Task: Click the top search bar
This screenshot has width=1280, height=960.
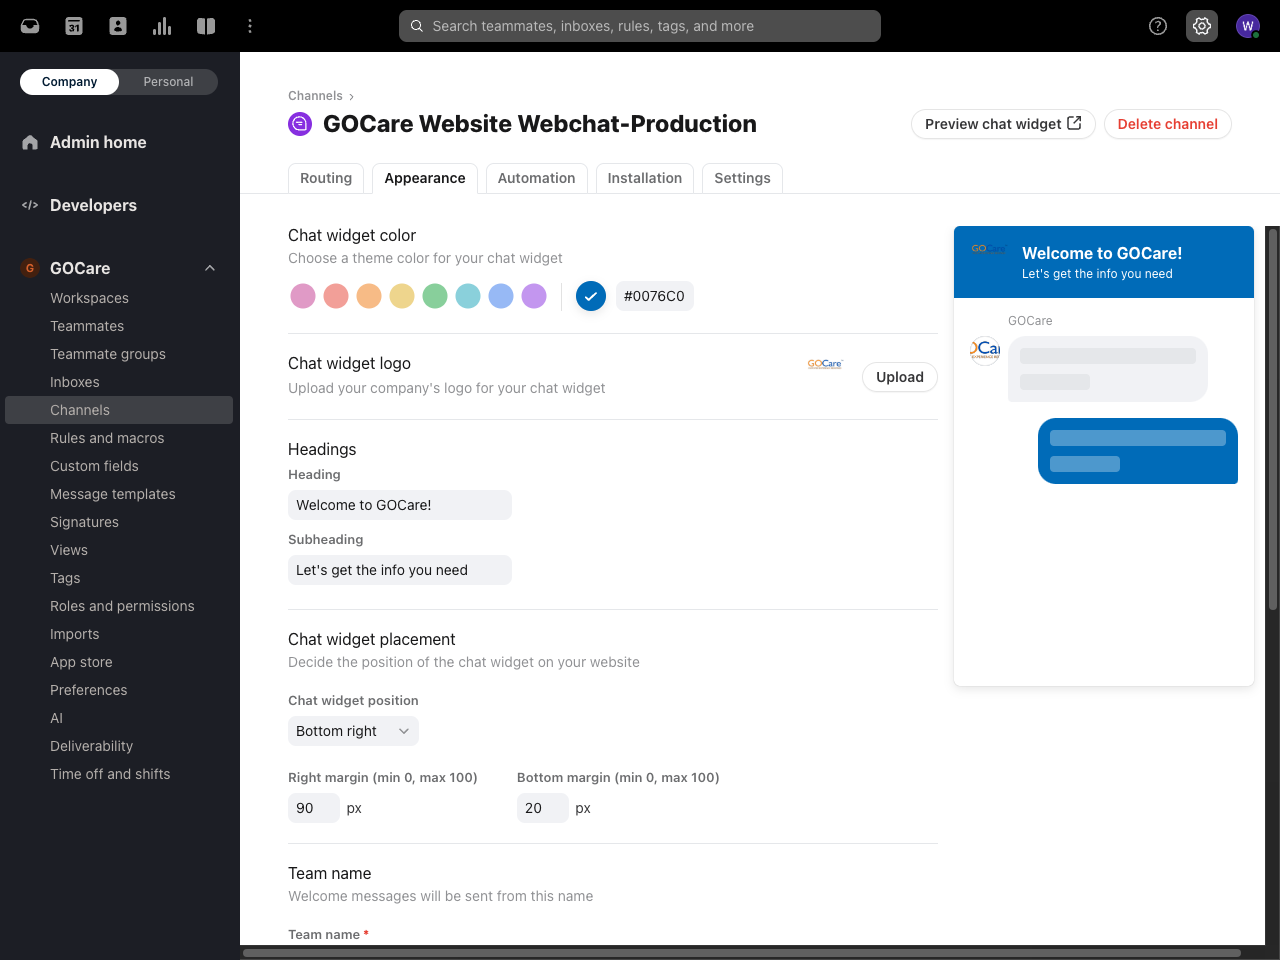Action: tap(640, 26)
